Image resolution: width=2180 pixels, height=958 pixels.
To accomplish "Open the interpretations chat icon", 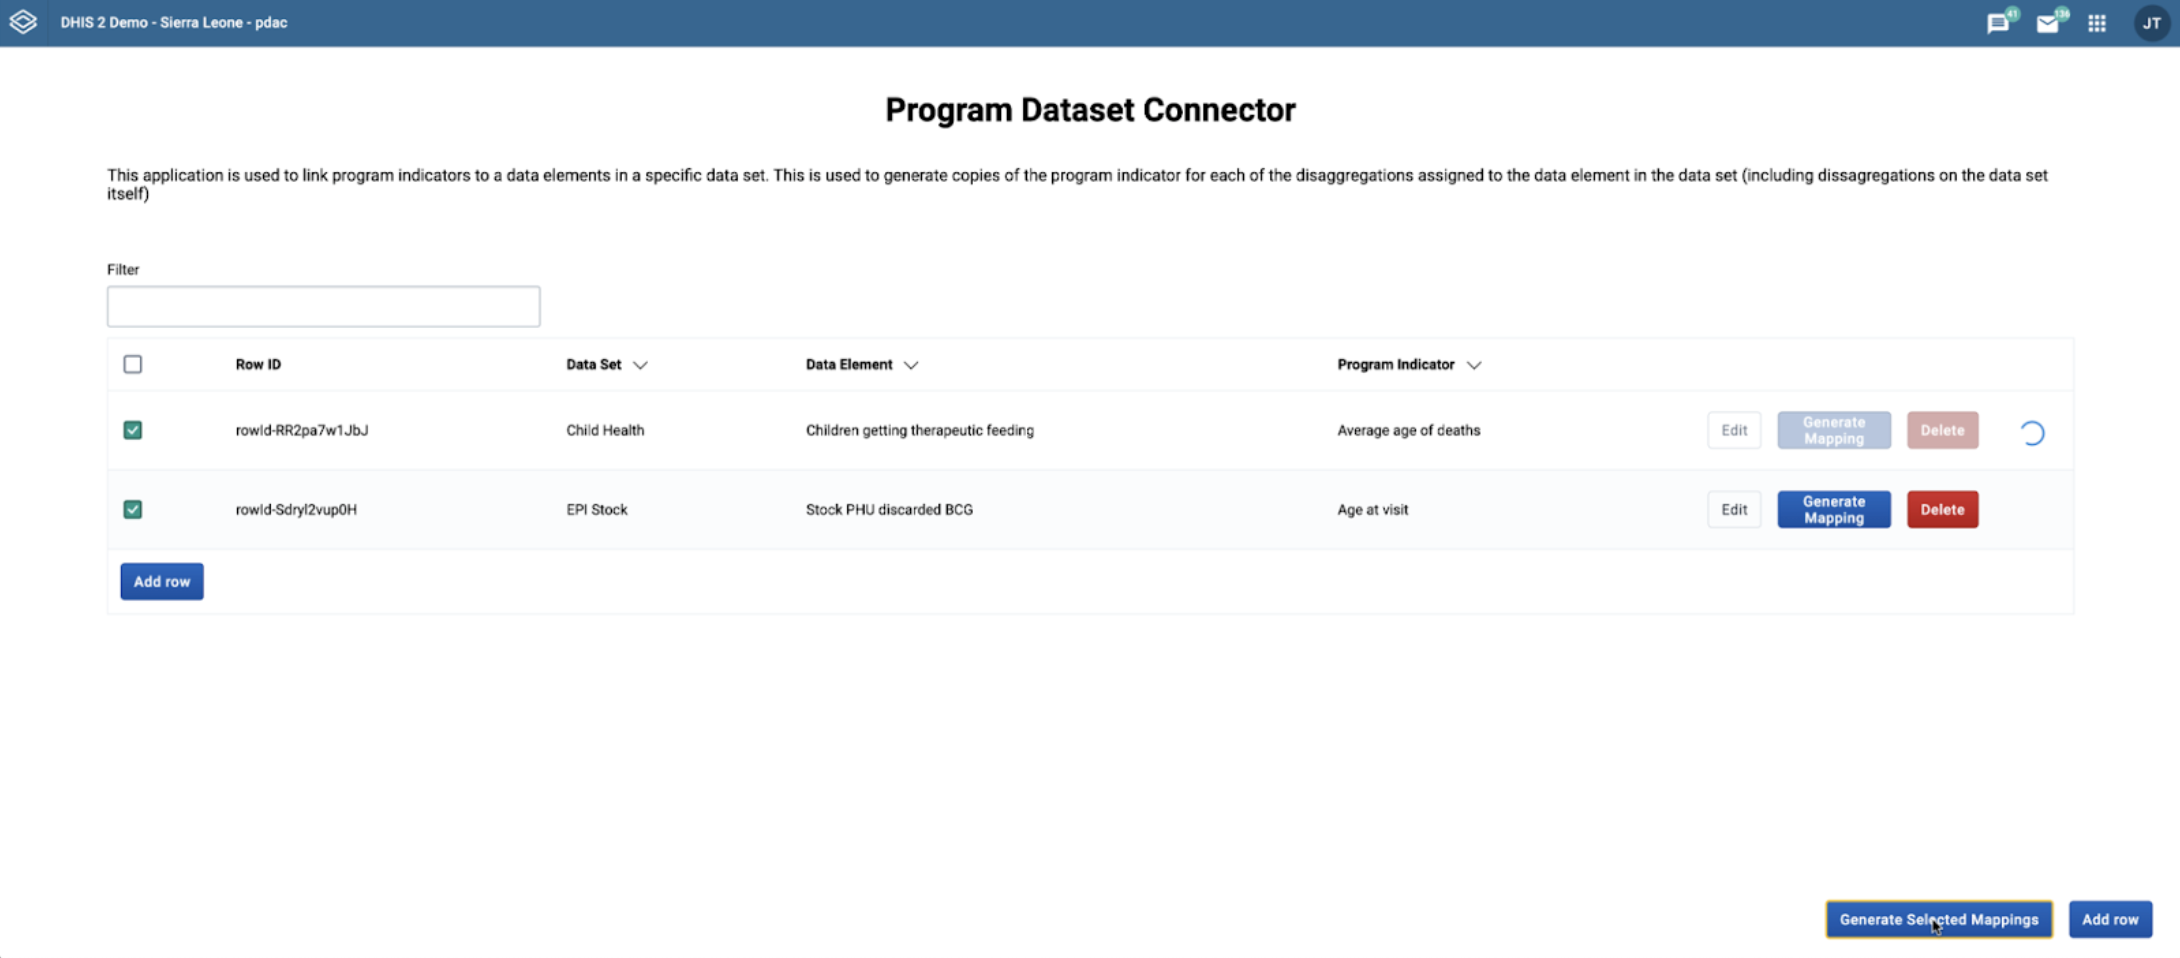I will [x=1997, y=23].
